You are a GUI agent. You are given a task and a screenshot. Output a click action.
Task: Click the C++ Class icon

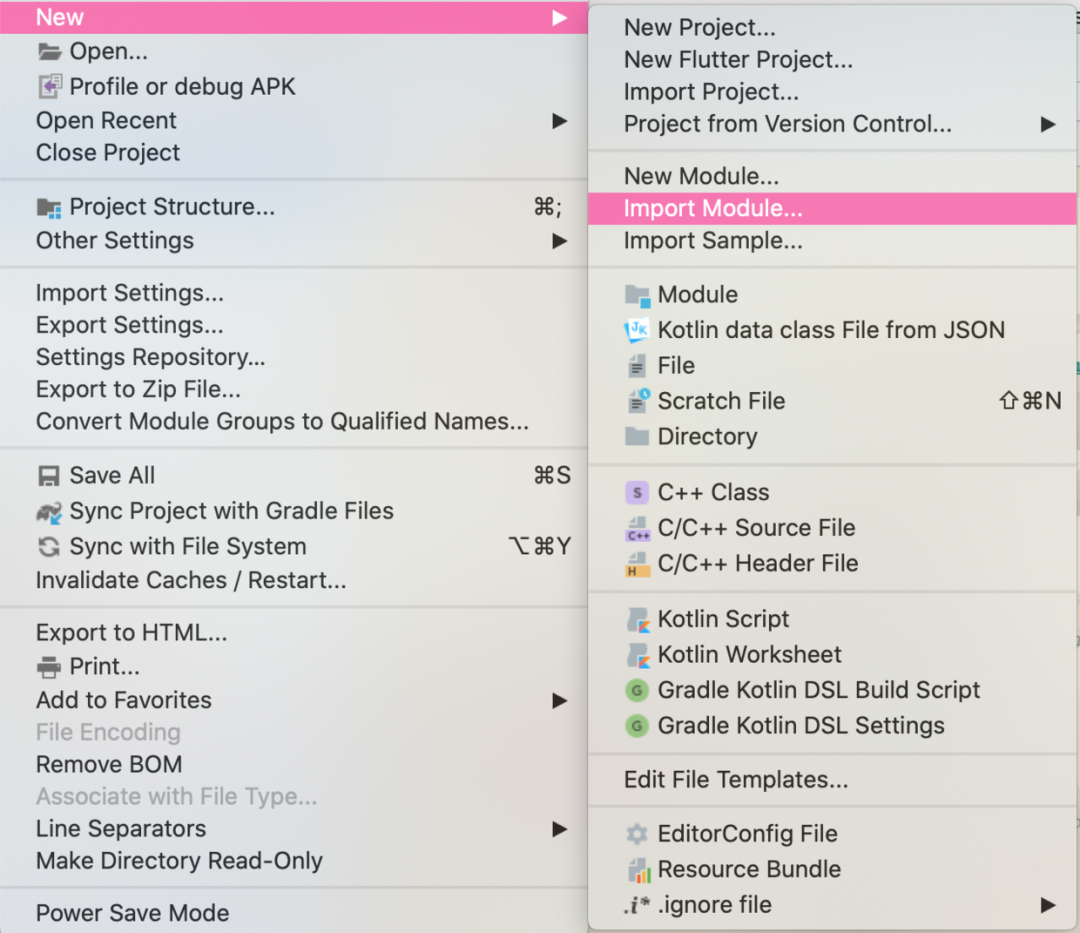(x=637, y=493)
